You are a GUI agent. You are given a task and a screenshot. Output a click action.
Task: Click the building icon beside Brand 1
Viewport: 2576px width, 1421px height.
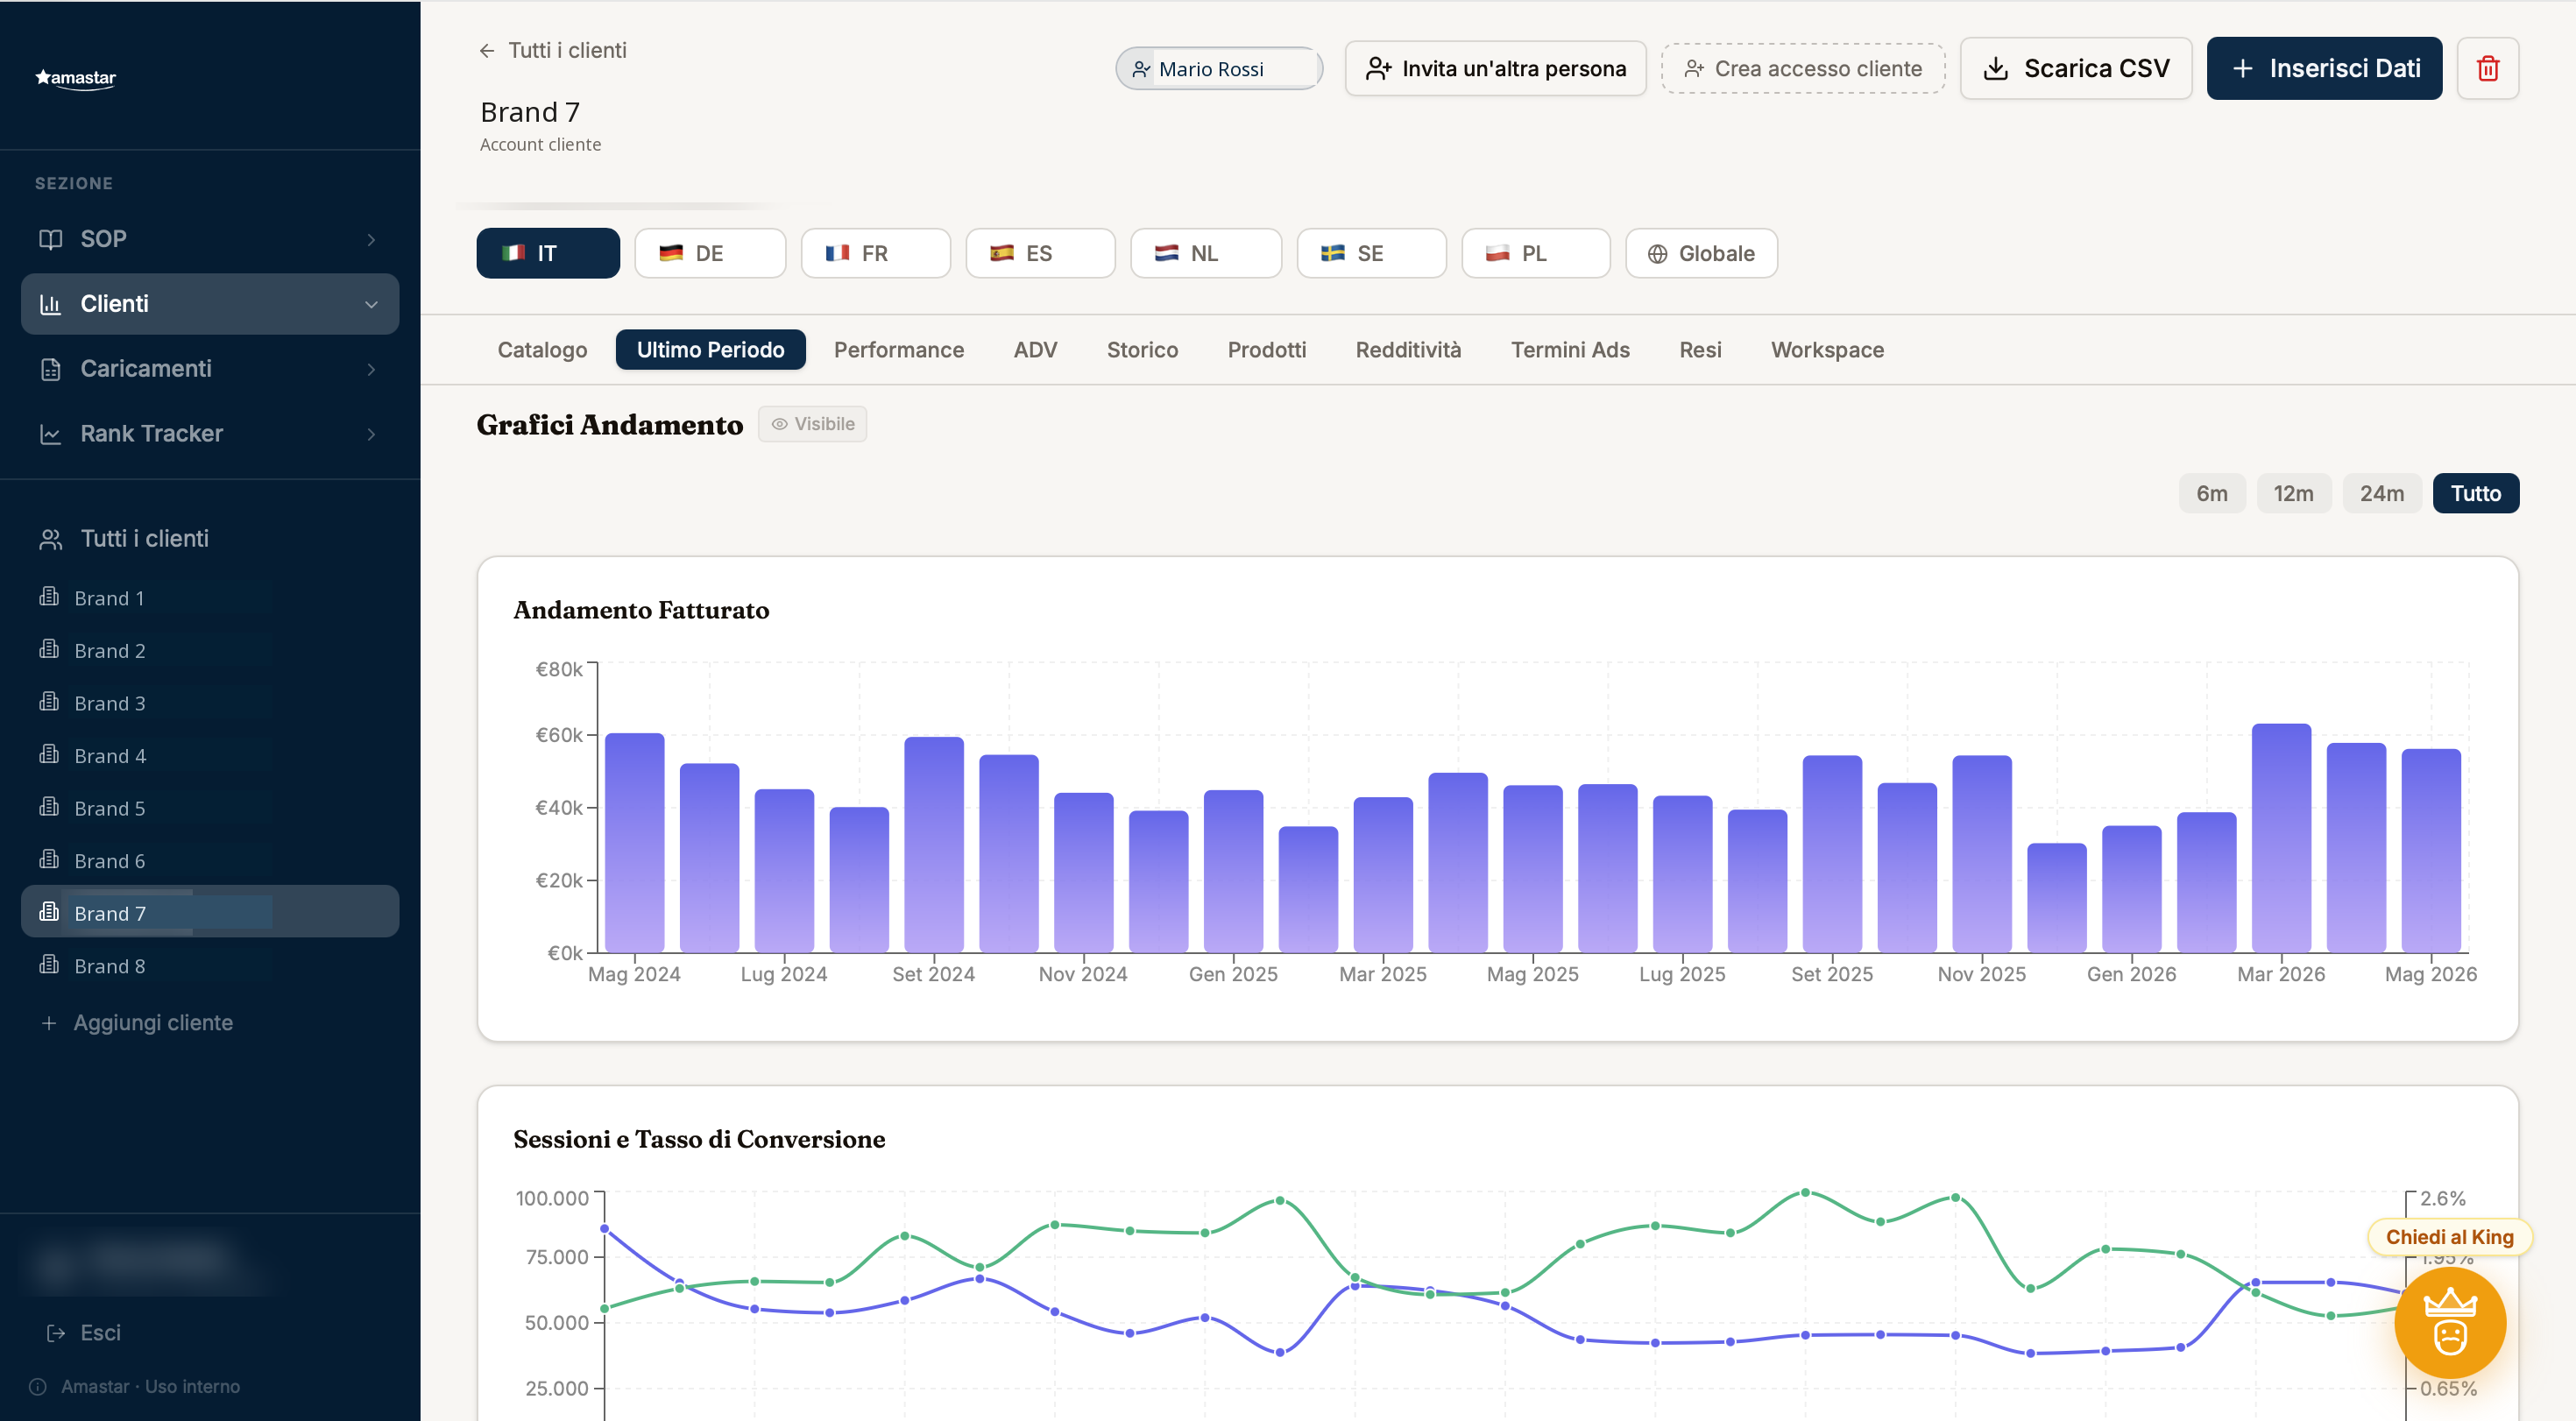tap(49, 597)
